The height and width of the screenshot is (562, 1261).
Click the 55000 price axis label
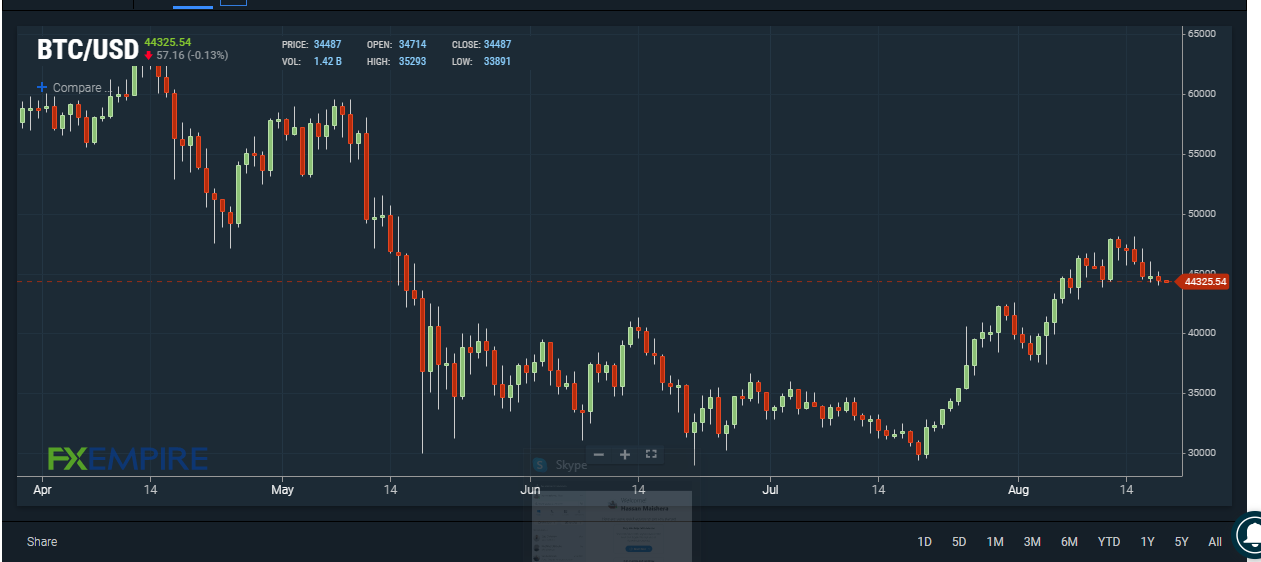pyautogui.click(x=1201, y=154)
